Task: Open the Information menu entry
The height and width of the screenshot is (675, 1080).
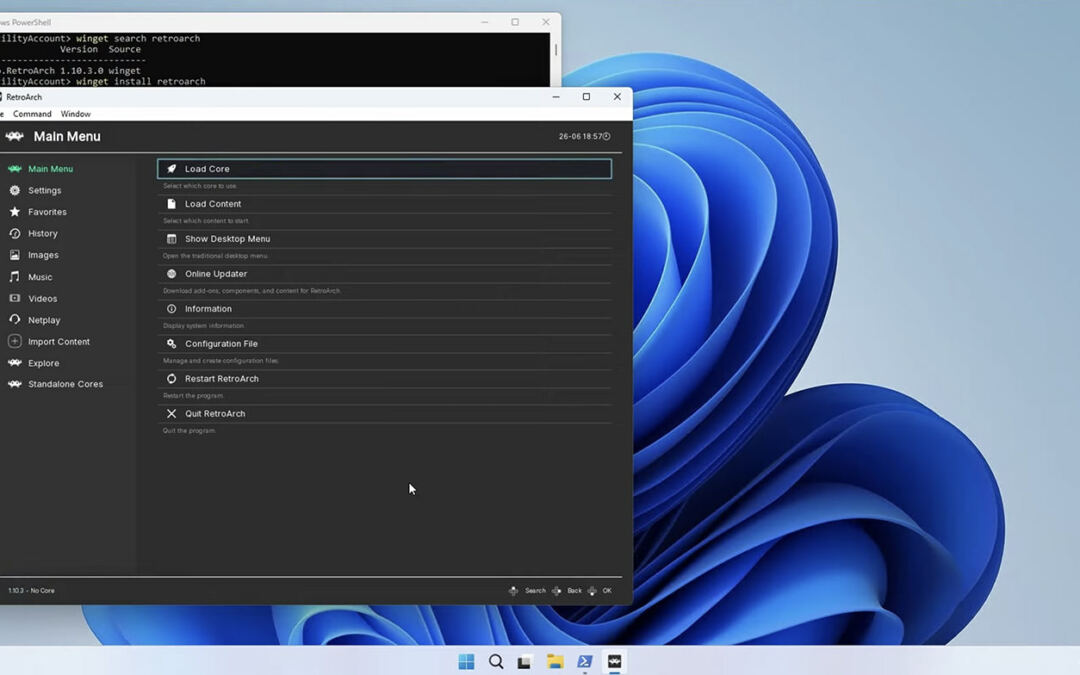Action: pyautogui.click(x=208, y=309)
